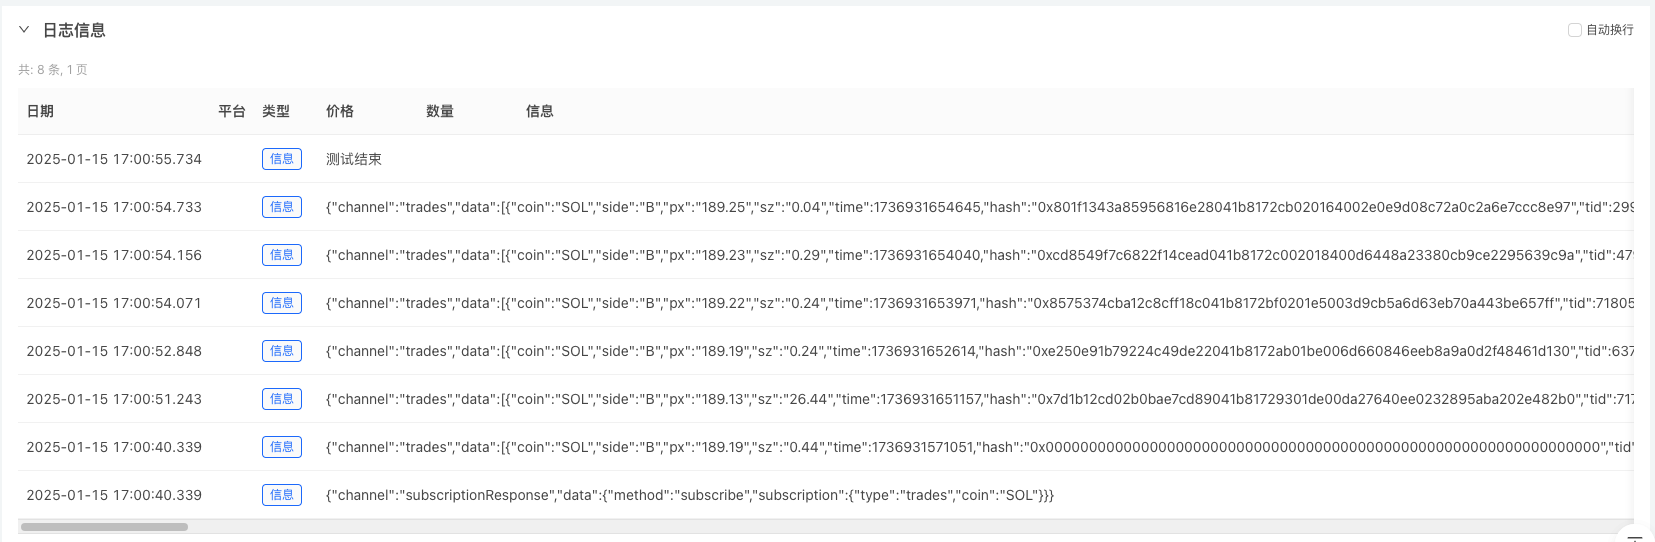Click 信息 tag on 17:00:51.243 row
The height and width of the screenshot is (542, 1655).
click(282, 399)
